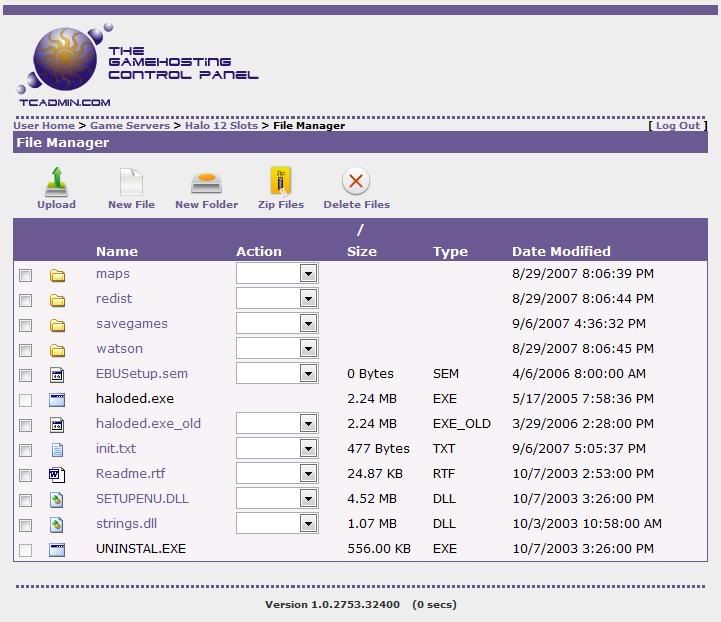Click the Log Out link

click(678, 126)
